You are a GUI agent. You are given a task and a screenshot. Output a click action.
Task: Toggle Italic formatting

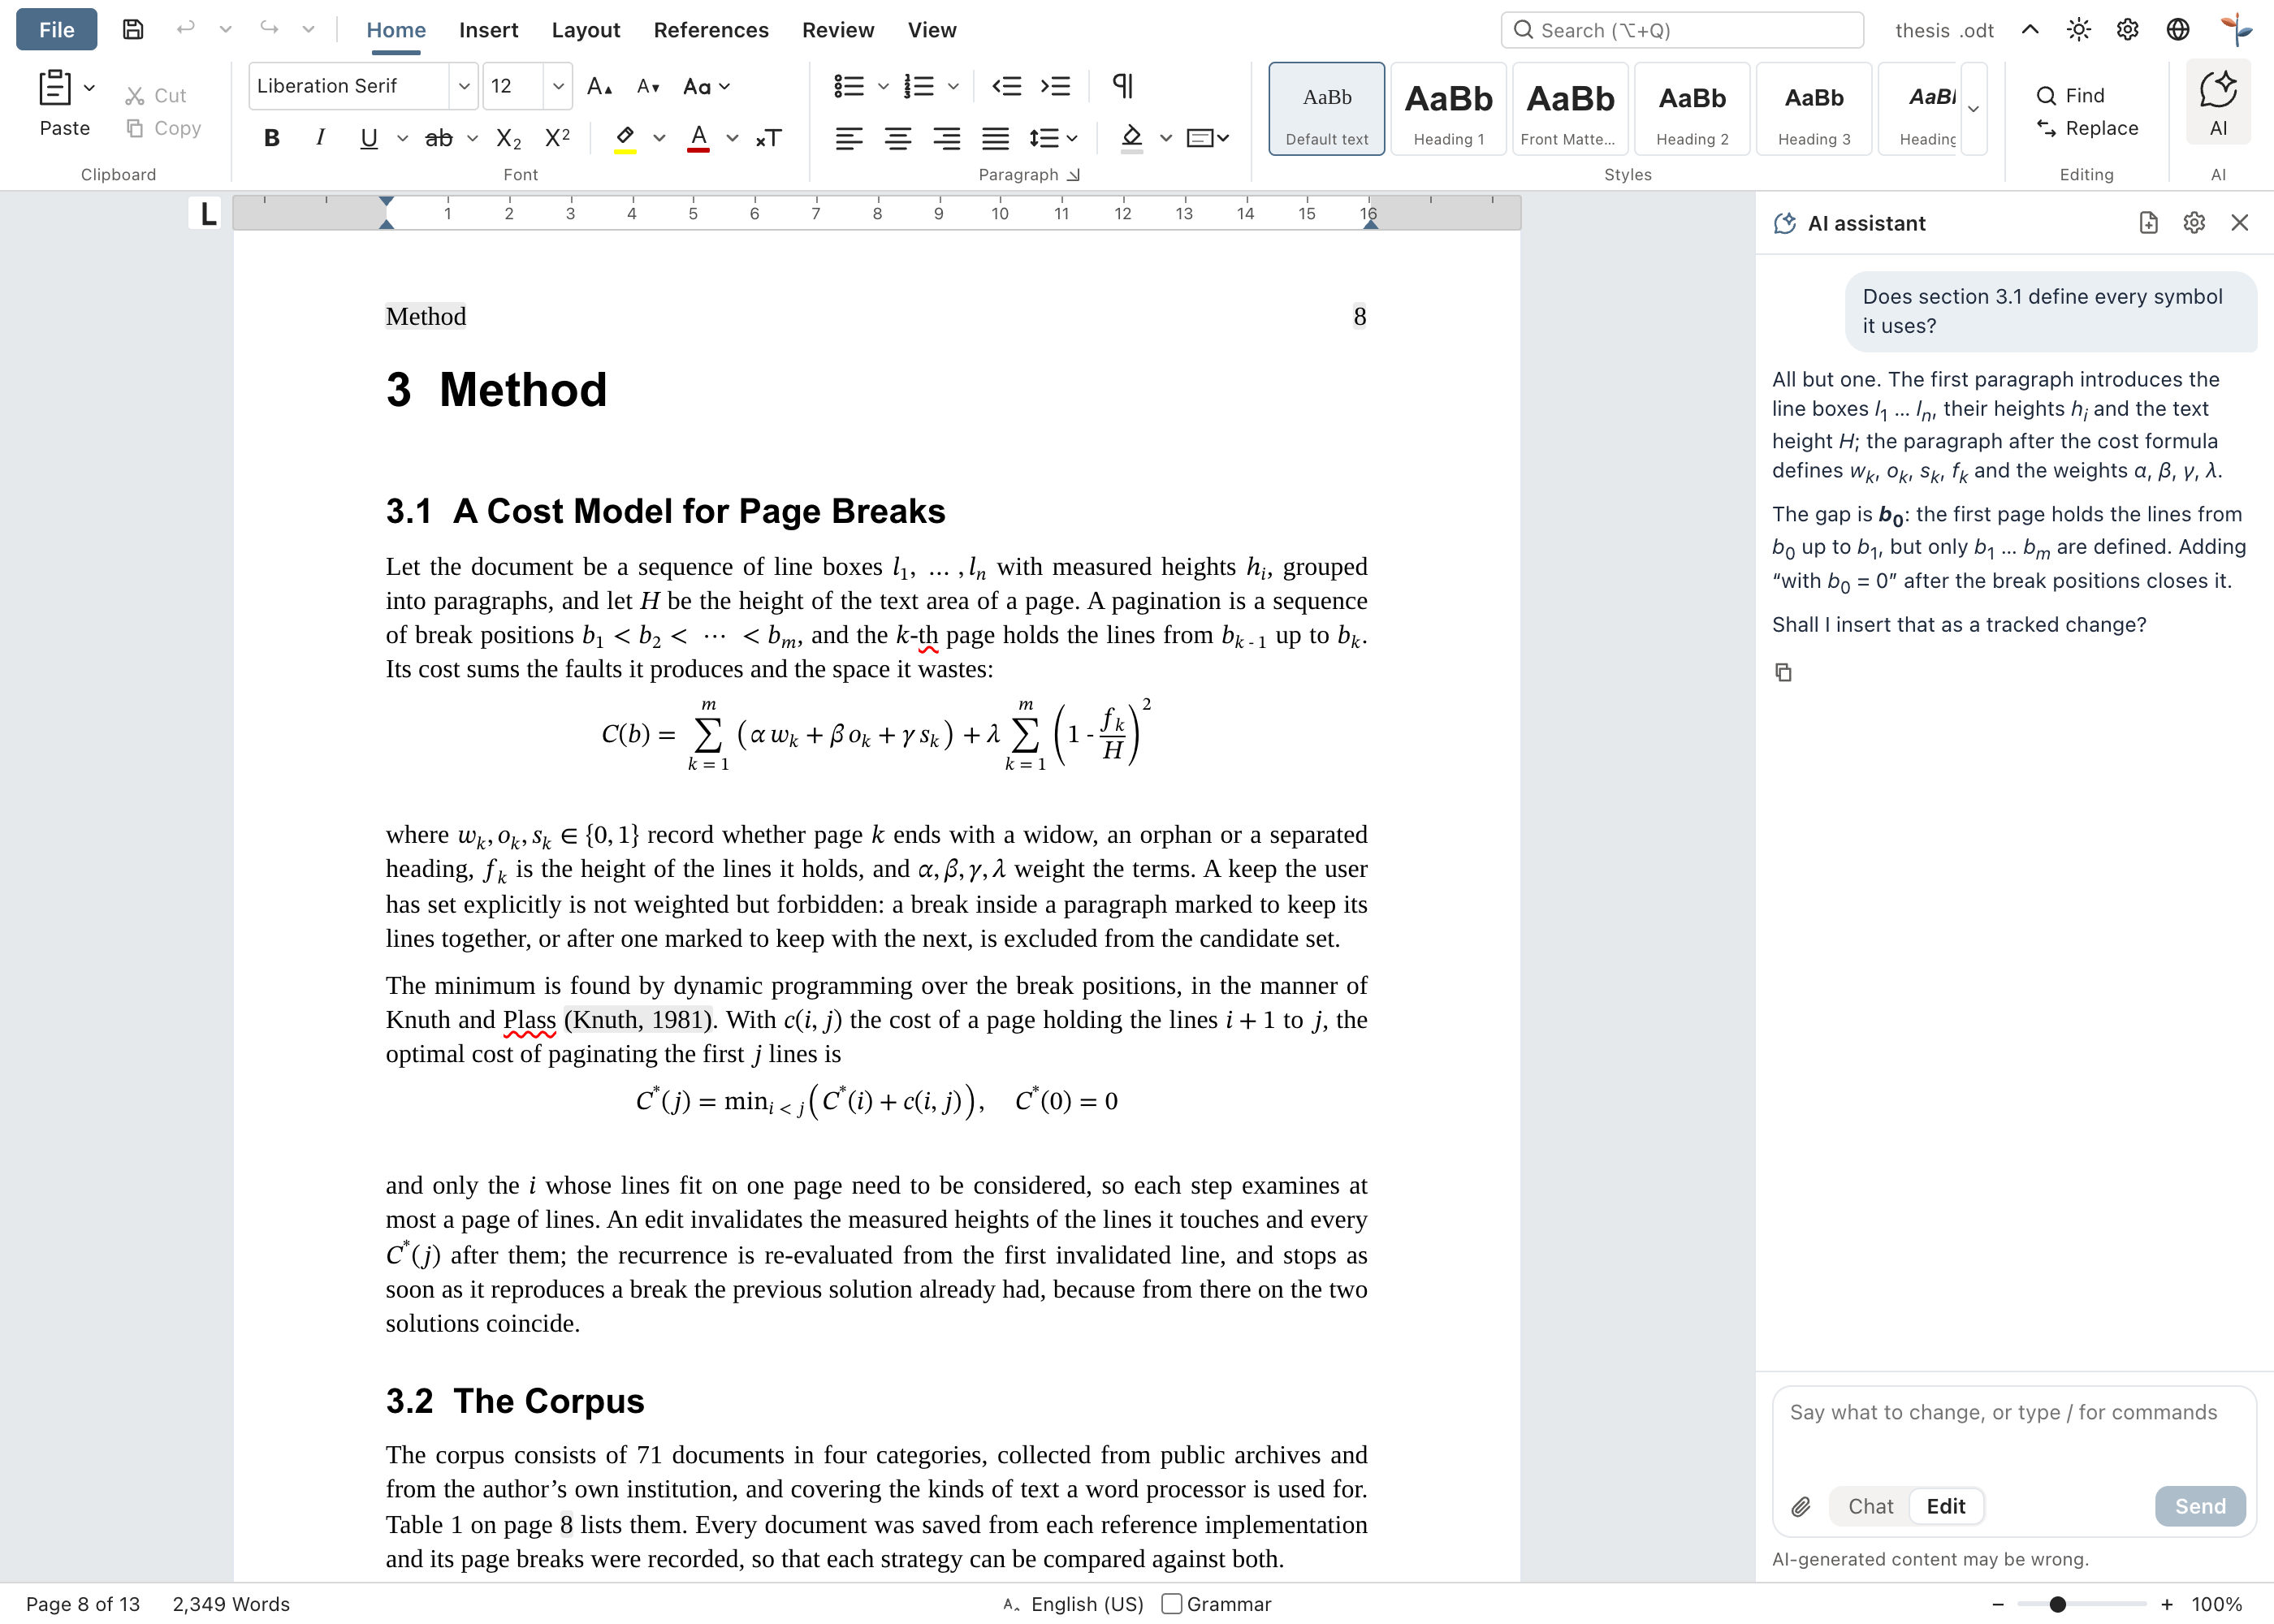(320, 138)
